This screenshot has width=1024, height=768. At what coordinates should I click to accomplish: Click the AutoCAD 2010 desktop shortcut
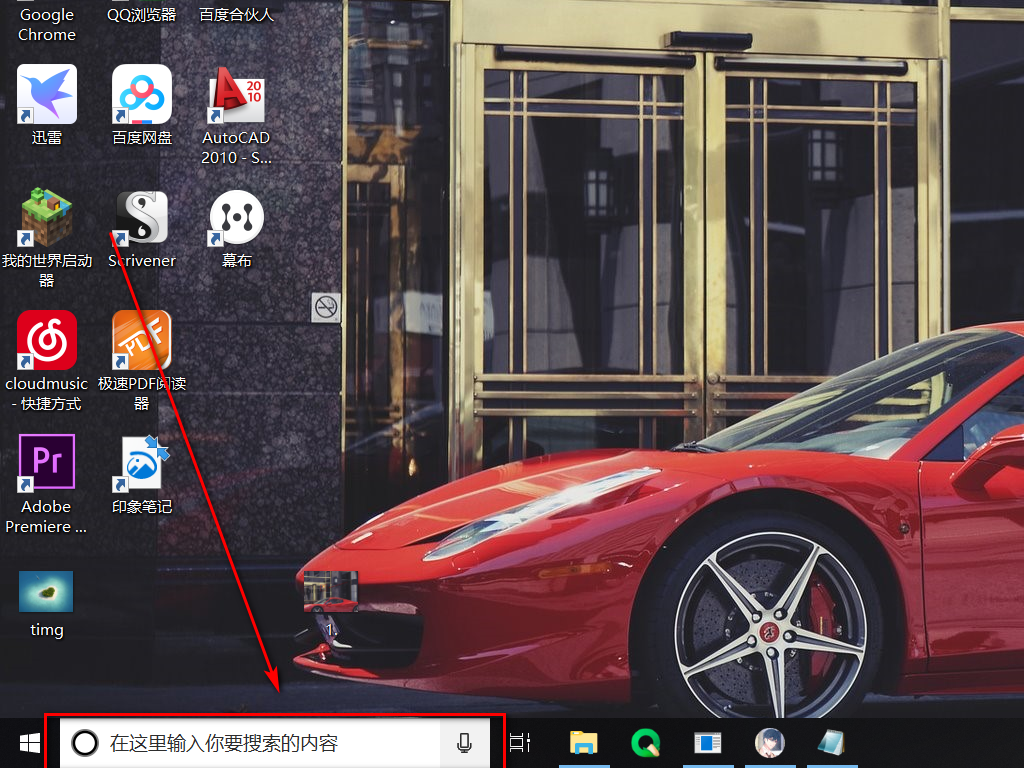(236, 95)
